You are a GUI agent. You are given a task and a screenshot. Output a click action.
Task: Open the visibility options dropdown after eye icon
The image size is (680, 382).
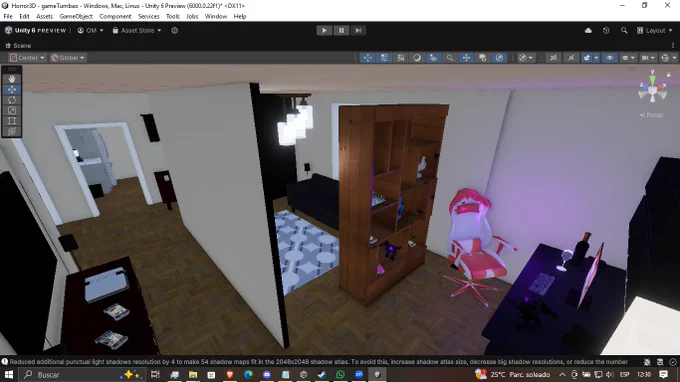tap(628, 58)
